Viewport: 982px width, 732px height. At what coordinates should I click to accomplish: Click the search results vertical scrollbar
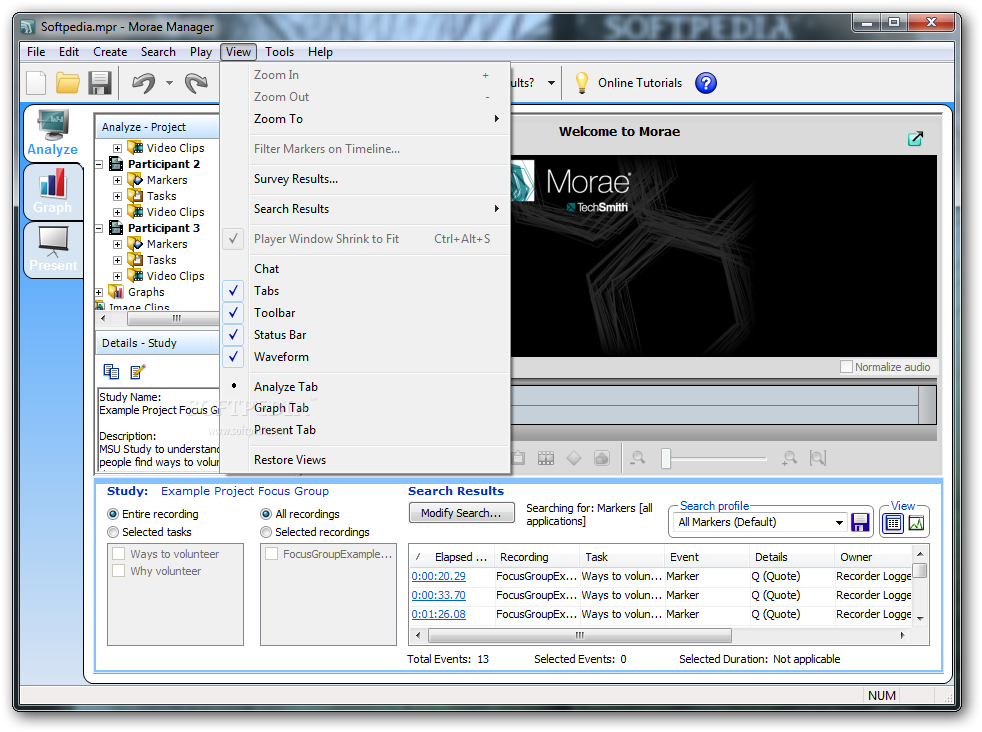tap(920, 570)
